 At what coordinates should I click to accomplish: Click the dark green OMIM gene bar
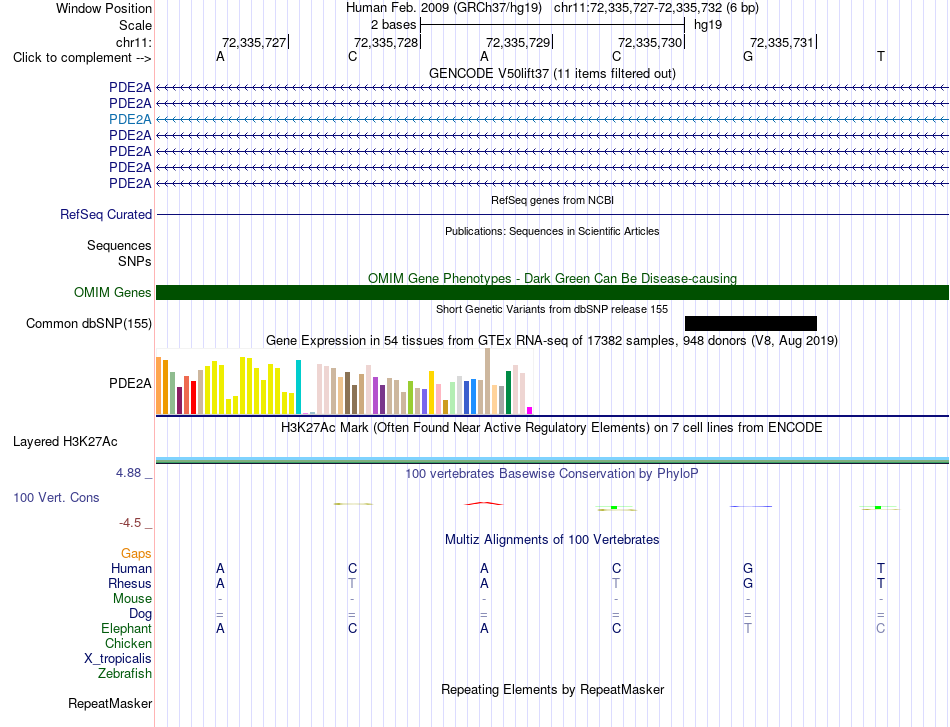coord(552,293)
